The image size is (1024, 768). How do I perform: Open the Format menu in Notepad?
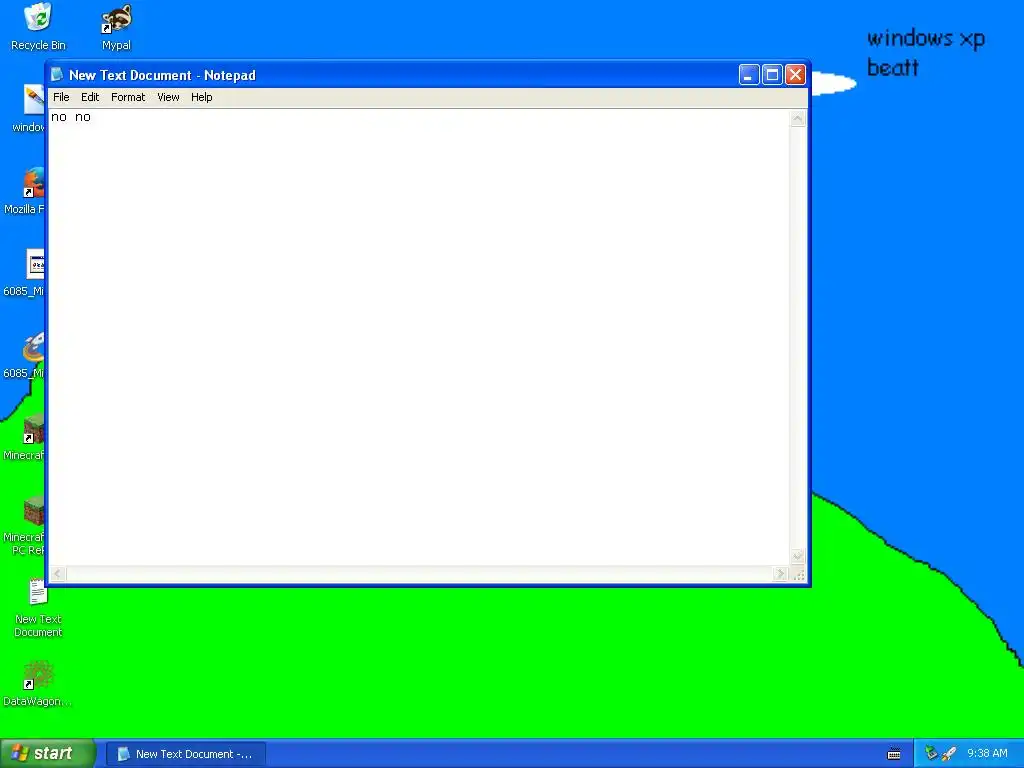point(128,97)
